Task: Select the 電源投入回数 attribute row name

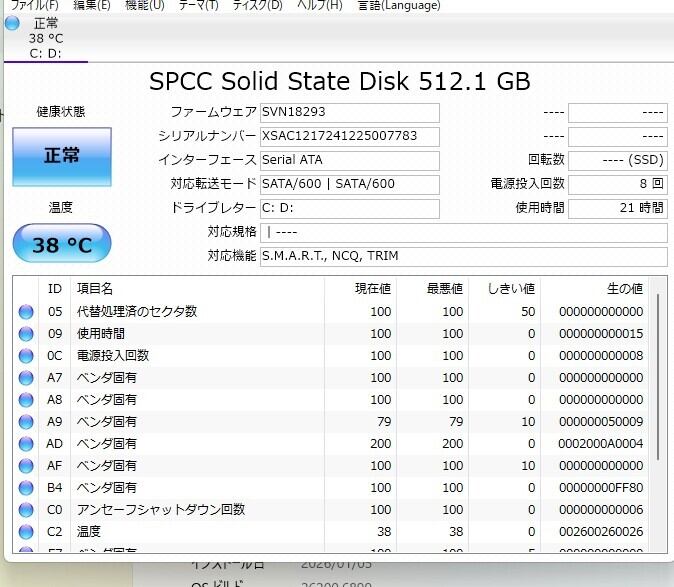Action: [x=113, y=356]
